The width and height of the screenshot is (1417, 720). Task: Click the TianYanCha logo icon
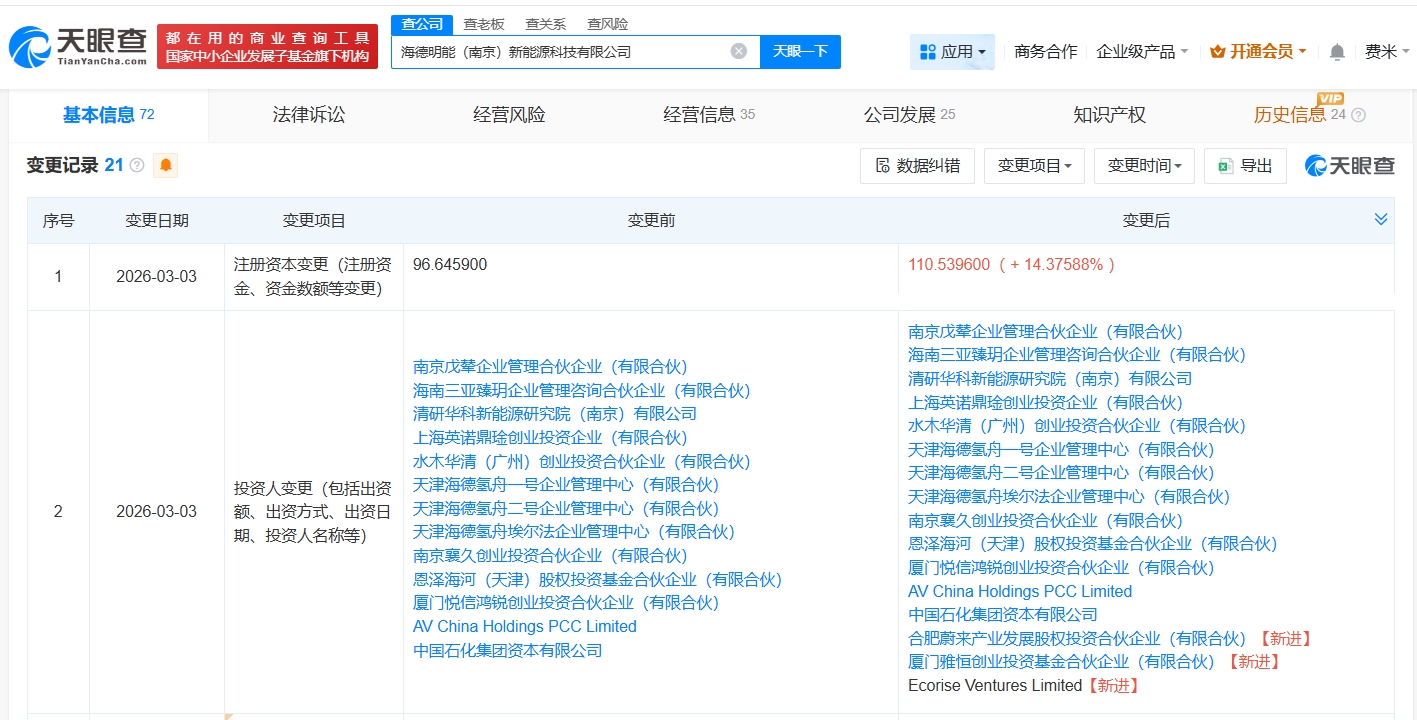point(30,48)
